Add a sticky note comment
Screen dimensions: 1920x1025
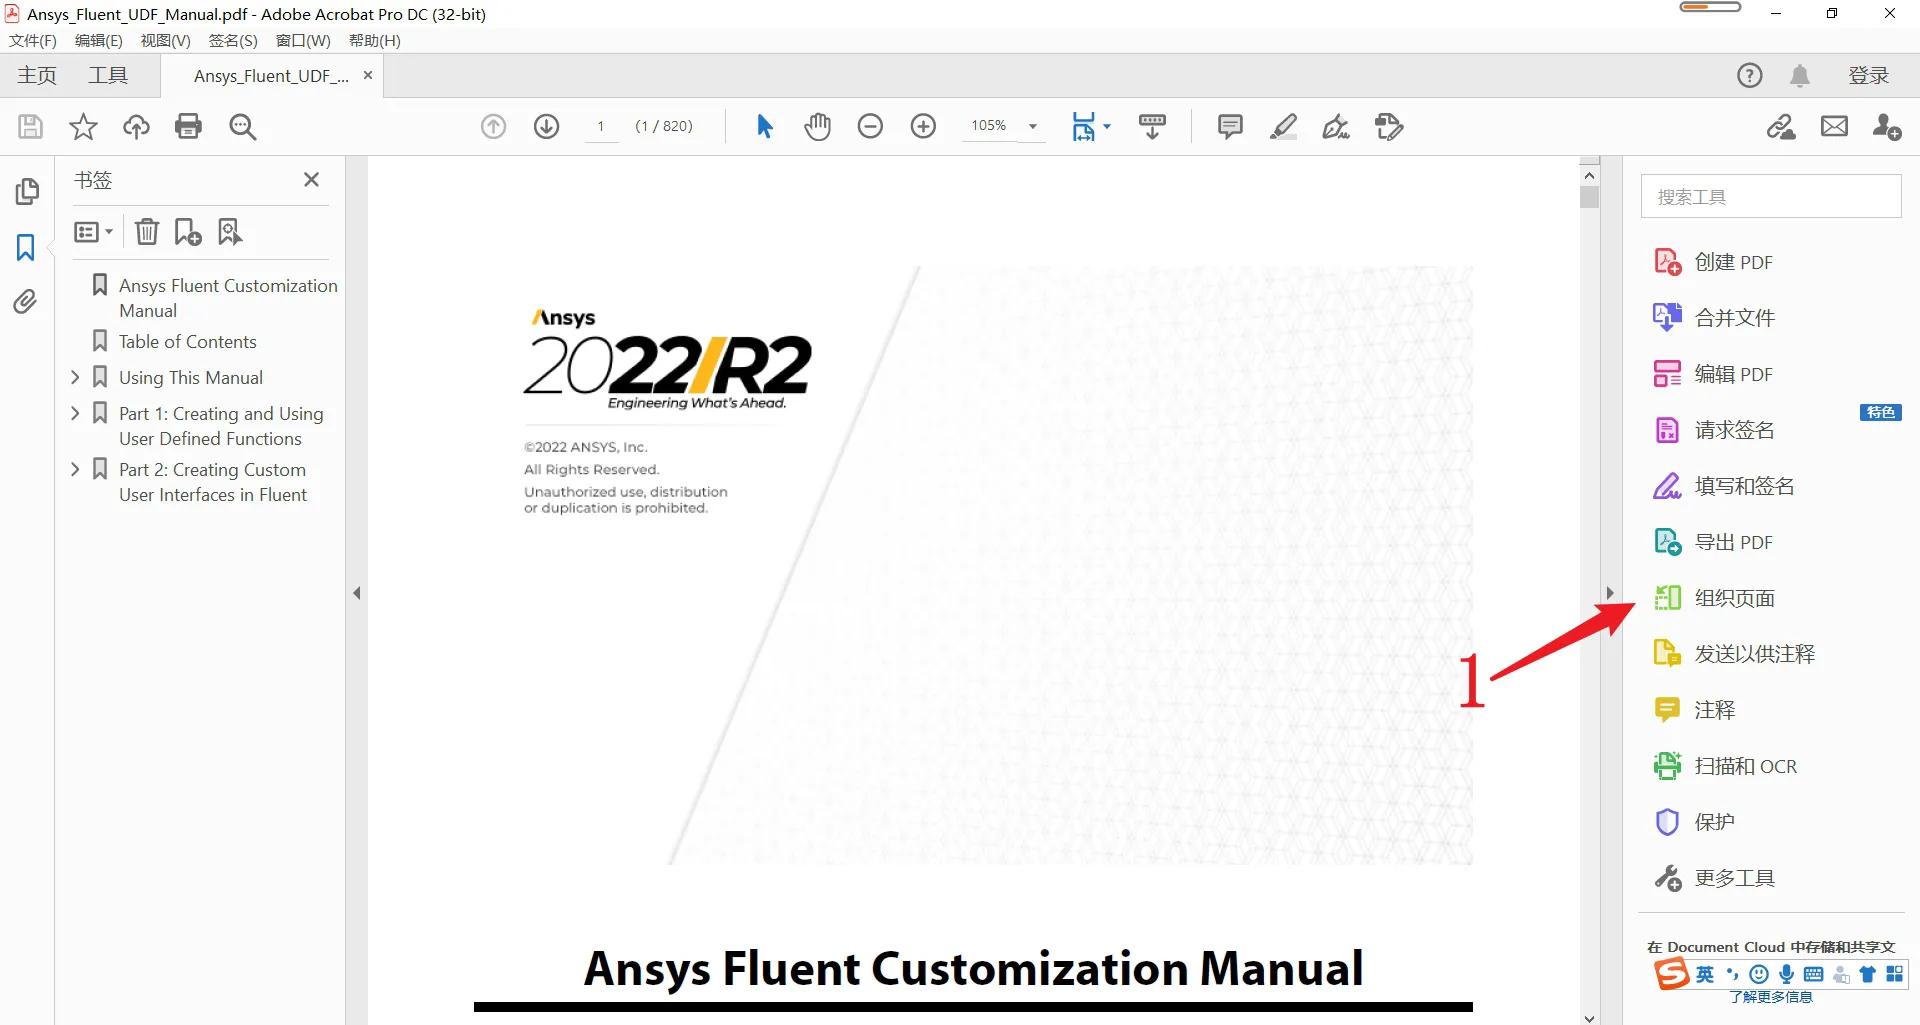point(1230,126)
